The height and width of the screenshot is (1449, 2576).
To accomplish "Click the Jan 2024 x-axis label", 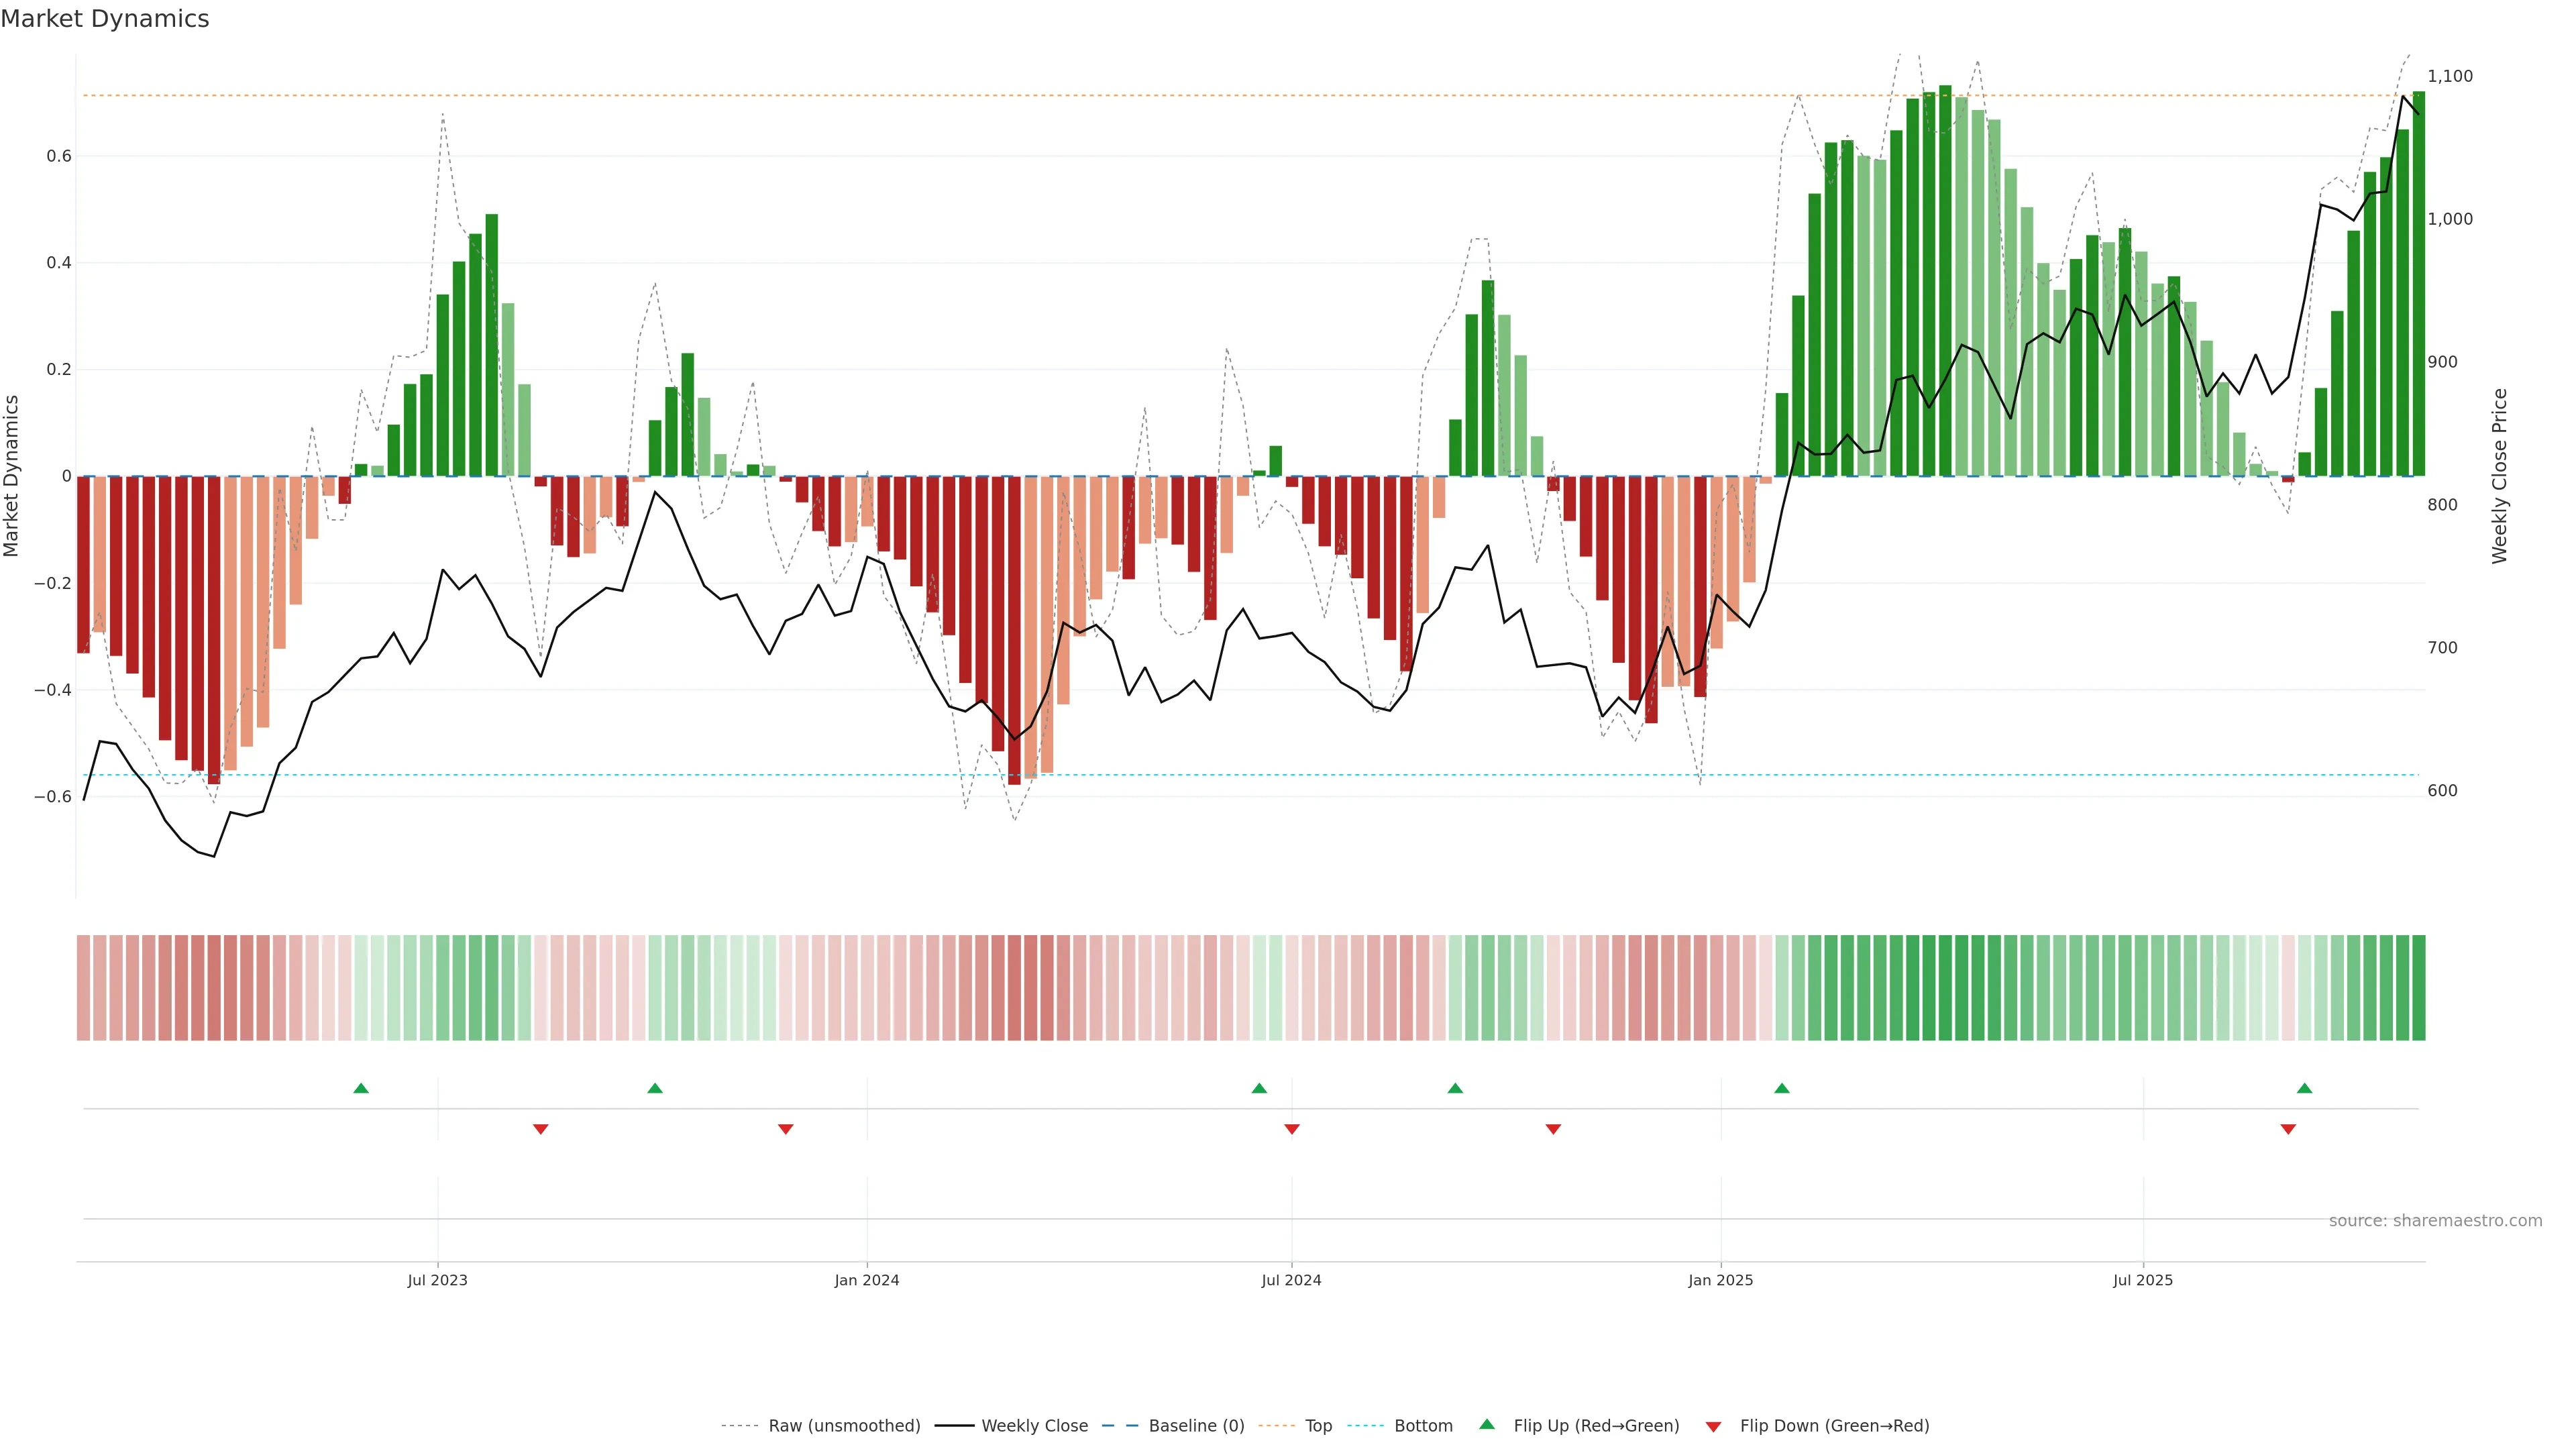I will 867,1280.
